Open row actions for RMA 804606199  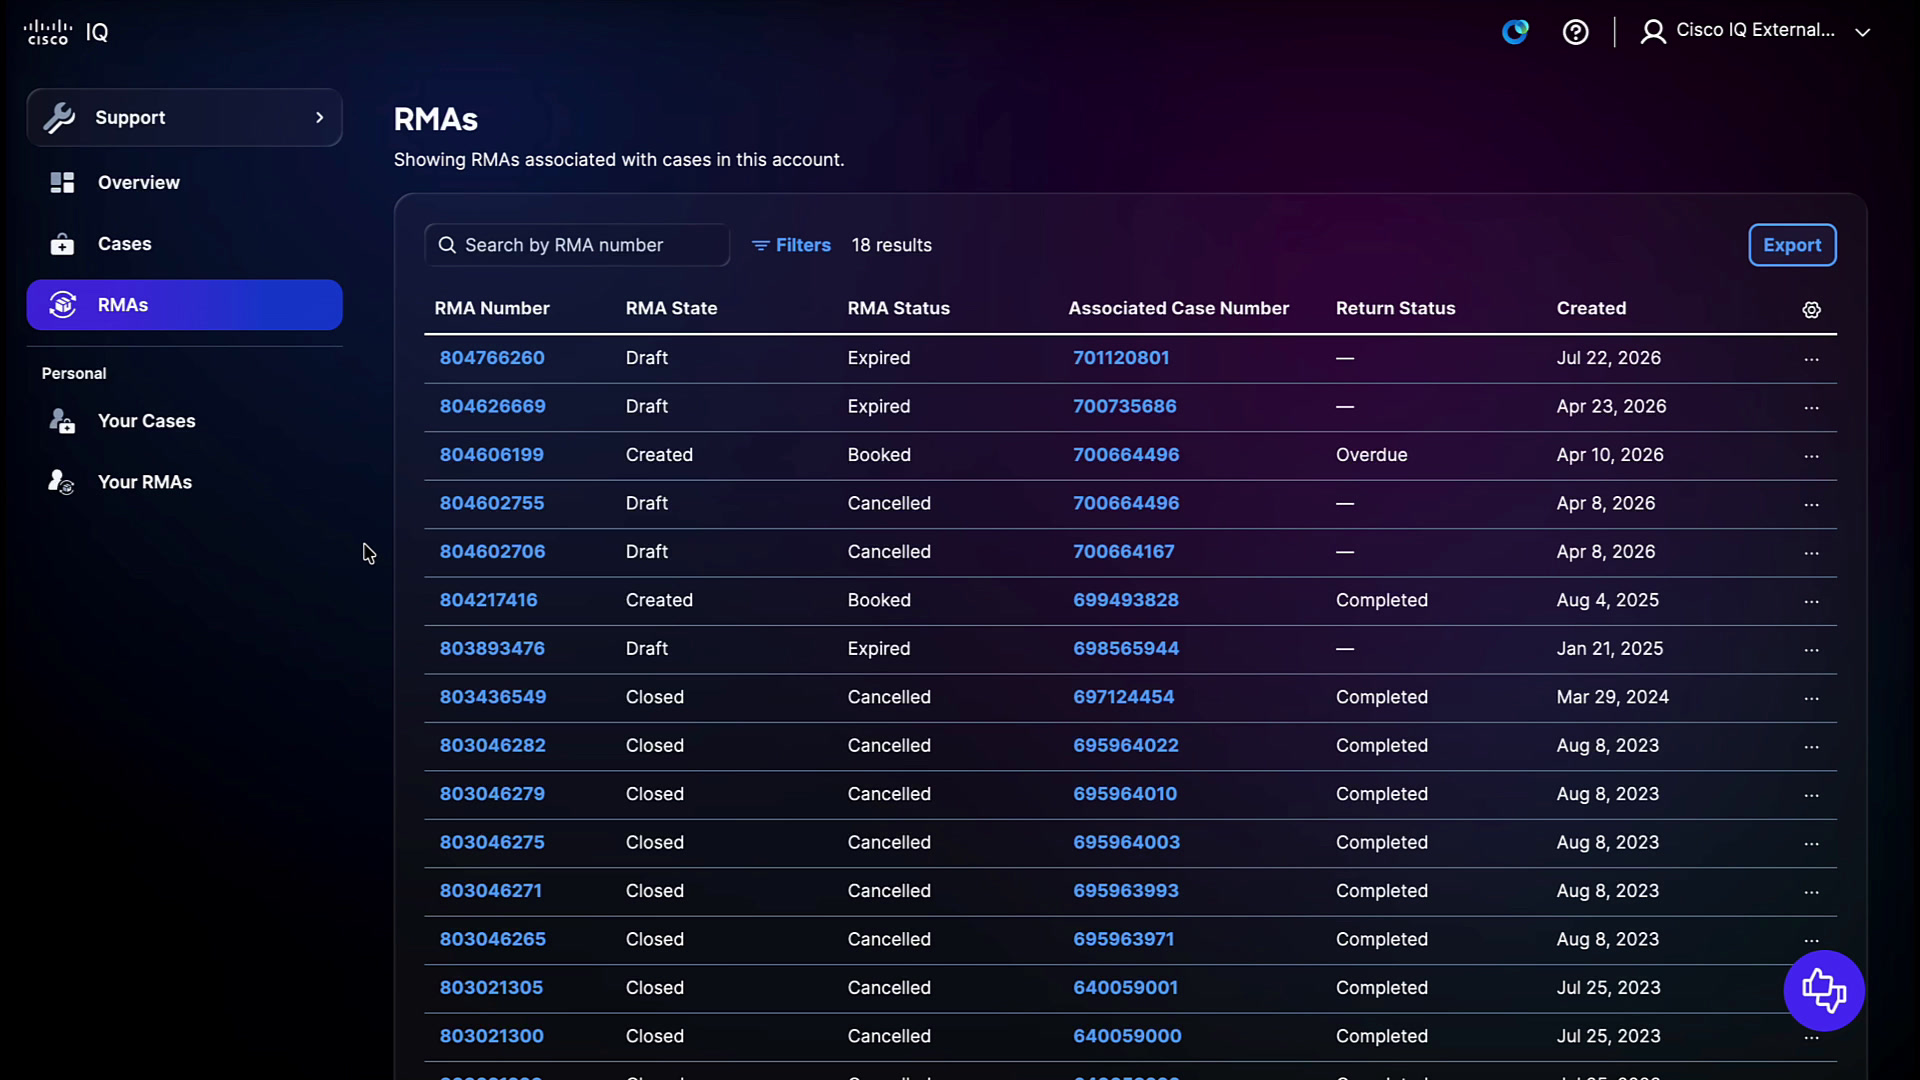point(1811,456)
